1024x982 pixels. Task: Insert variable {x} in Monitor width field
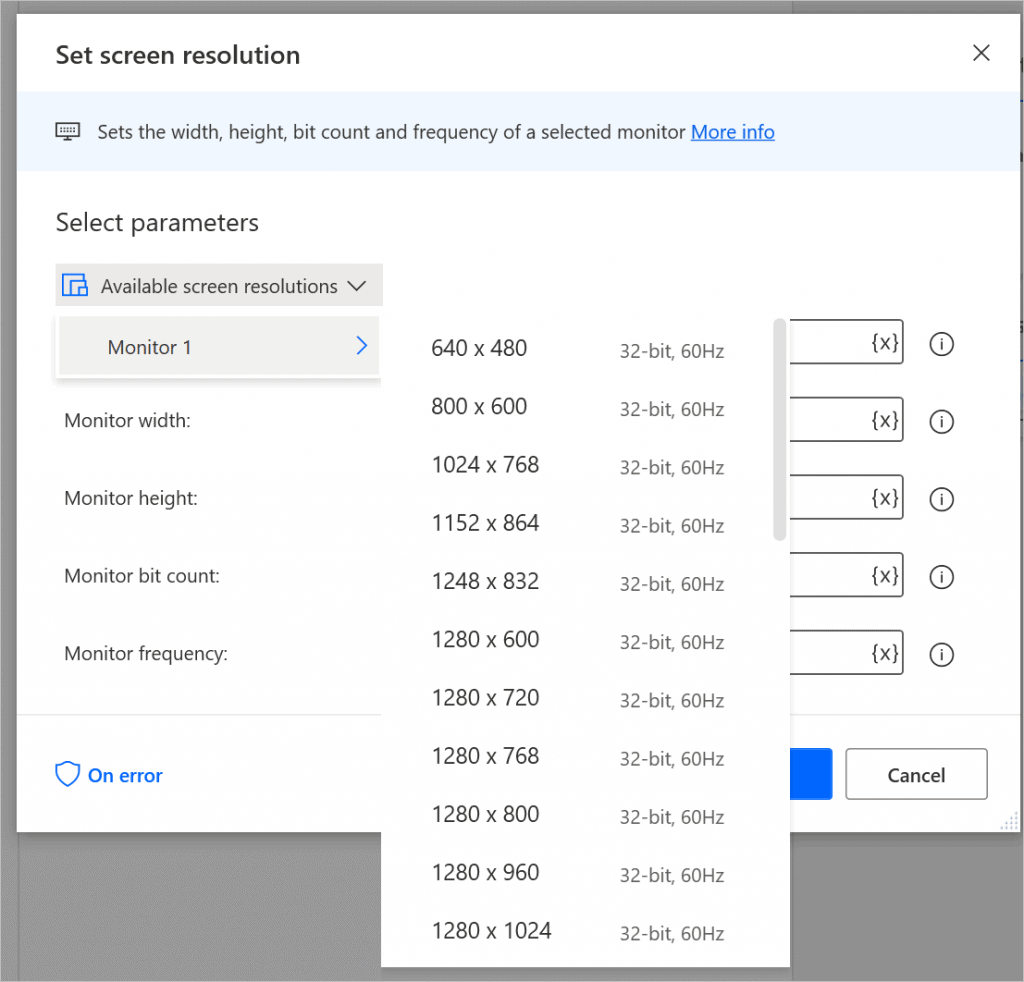tap(885, 421)
